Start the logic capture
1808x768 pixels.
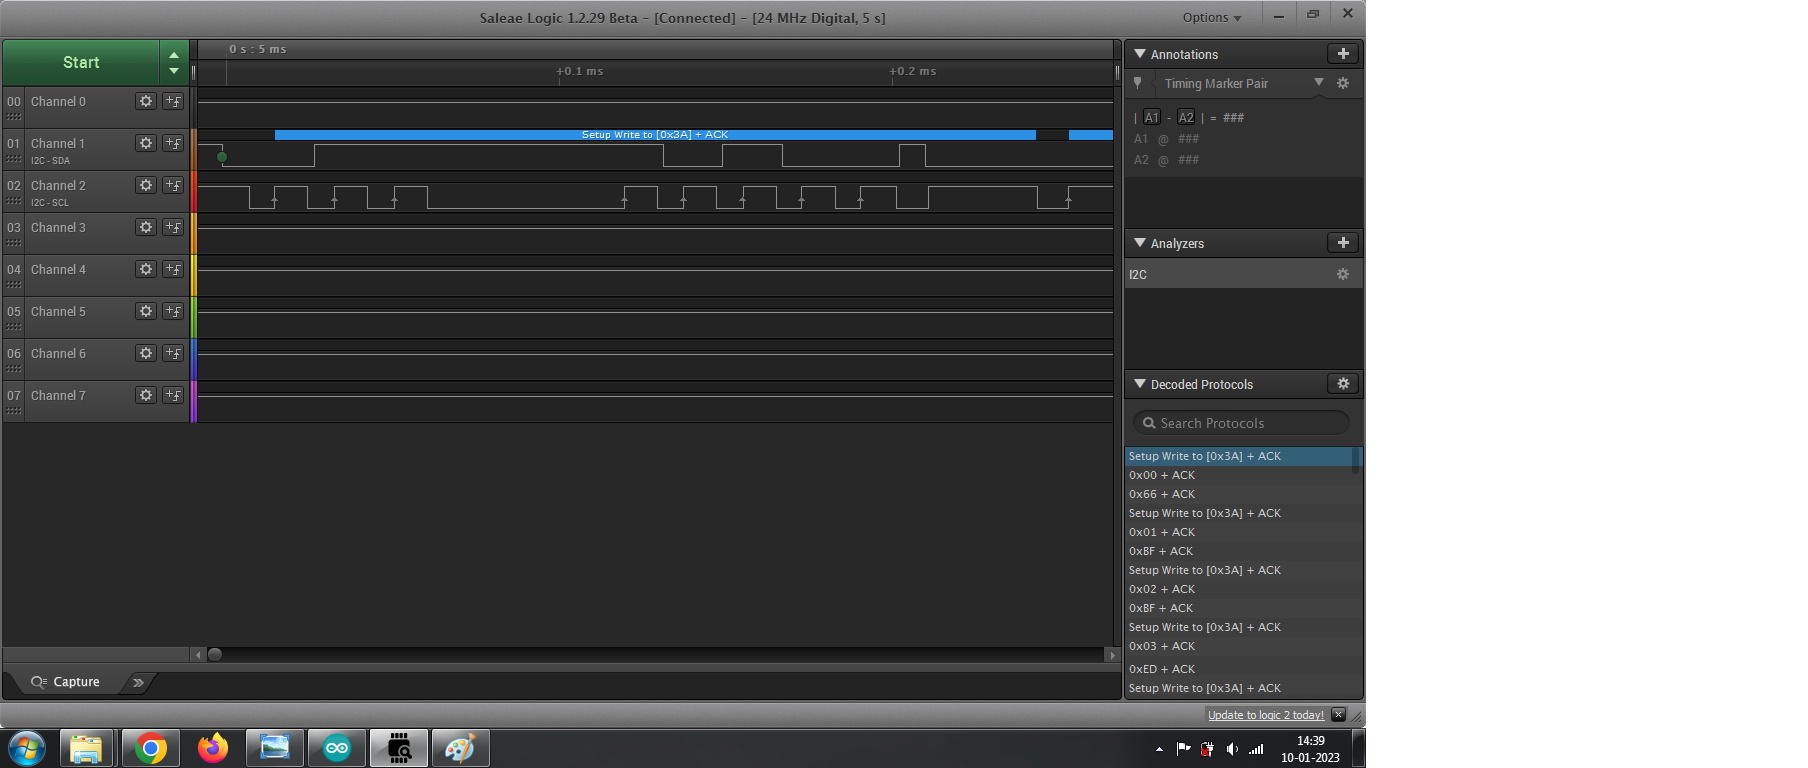(81, 62)
